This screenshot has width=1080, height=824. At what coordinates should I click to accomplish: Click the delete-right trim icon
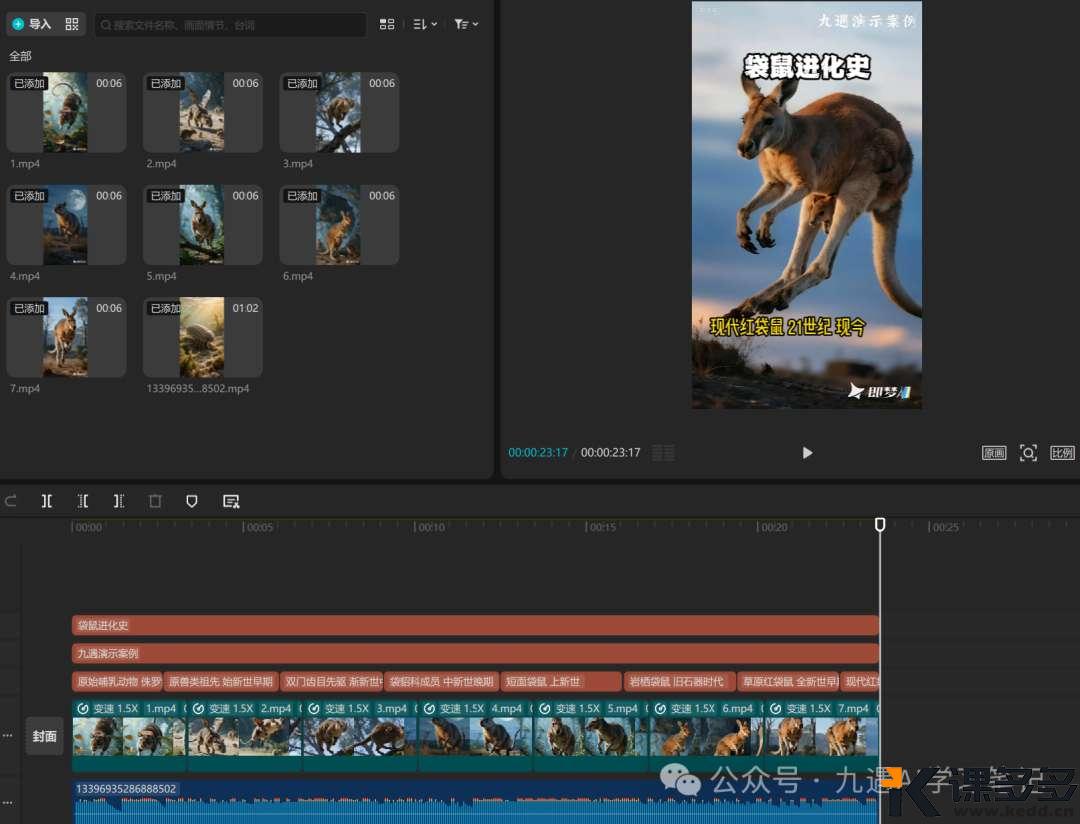pyautogui.click(x=119, y=501)
